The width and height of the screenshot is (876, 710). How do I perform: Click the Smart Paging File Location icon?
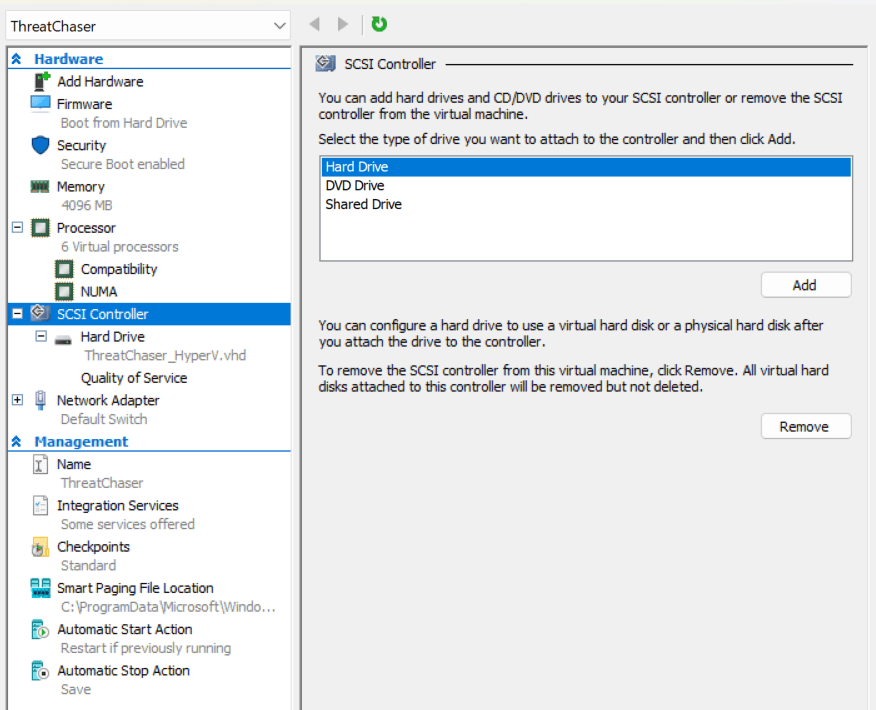(40, 588)
